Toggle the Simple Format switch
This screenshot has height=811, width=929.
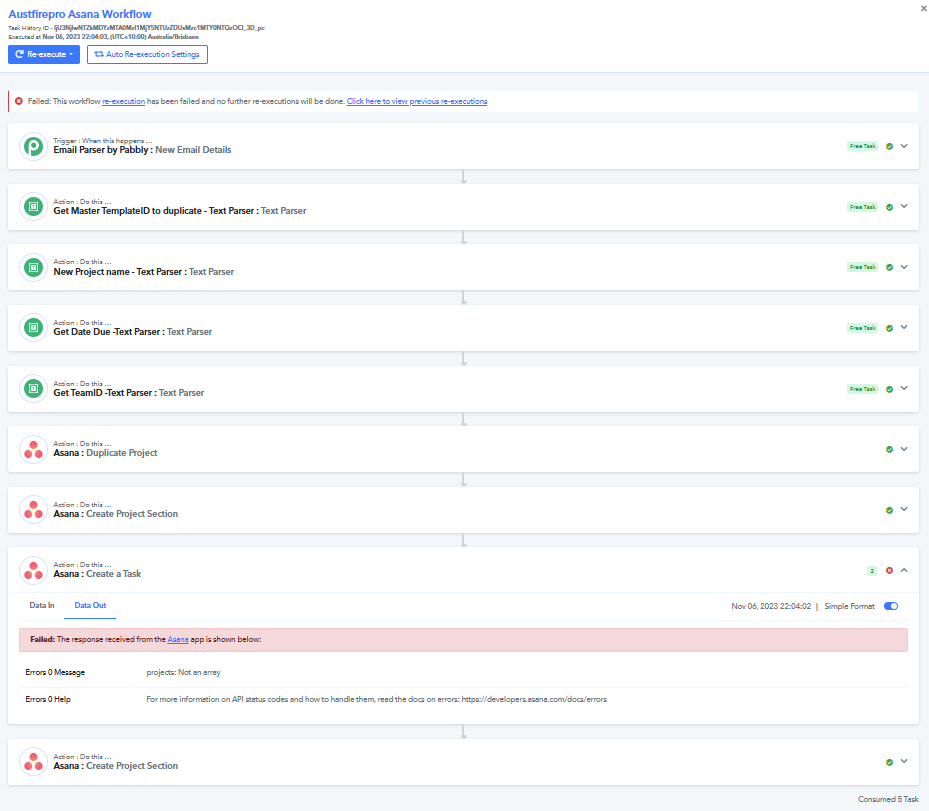(x=891, y=606)
